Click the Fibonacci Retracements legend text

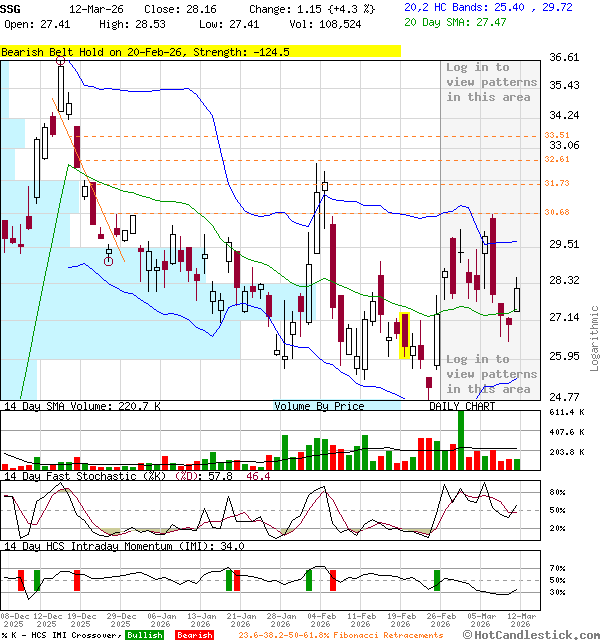click(340, 635)
